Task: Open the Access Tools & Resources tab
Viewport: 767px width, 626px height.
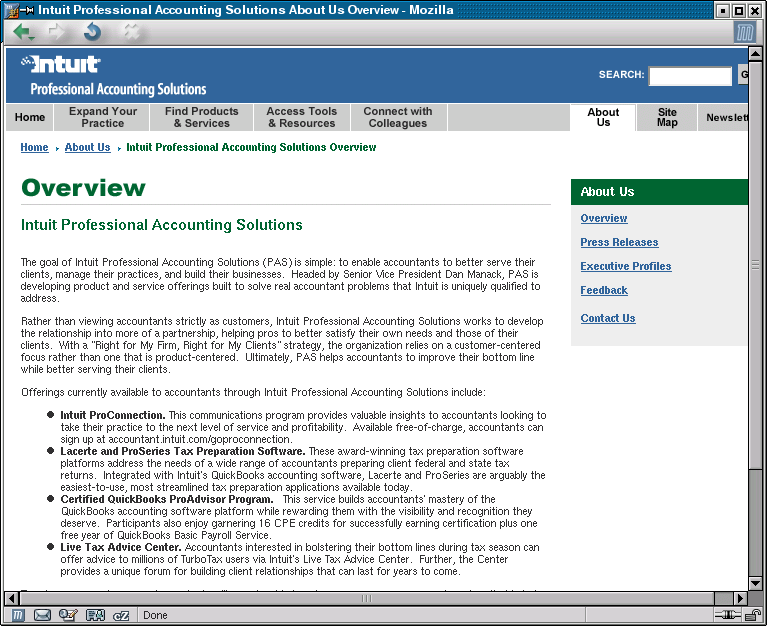Action: tap(302, 117)
